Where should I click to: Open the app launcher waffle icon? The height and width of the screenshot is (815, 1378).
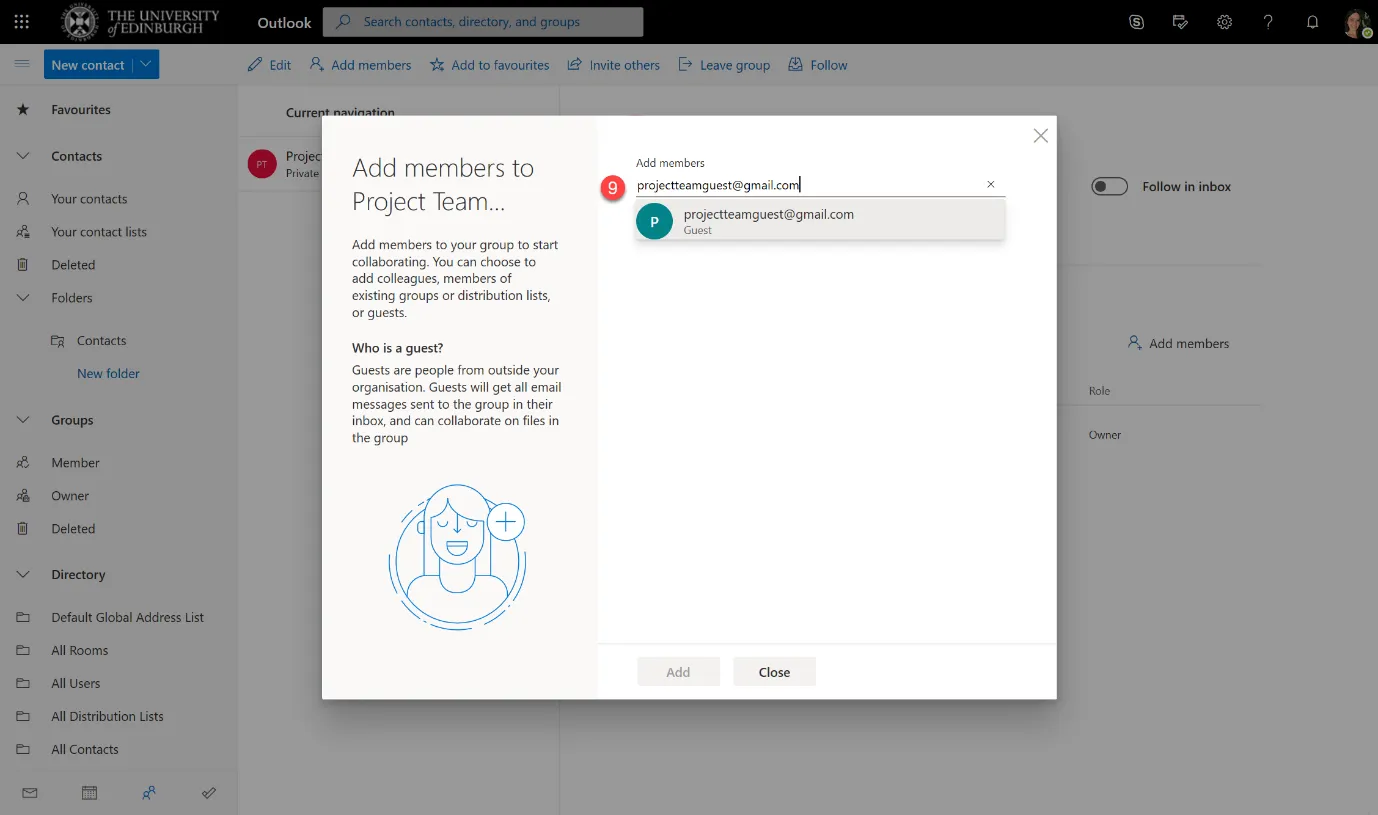21,21
